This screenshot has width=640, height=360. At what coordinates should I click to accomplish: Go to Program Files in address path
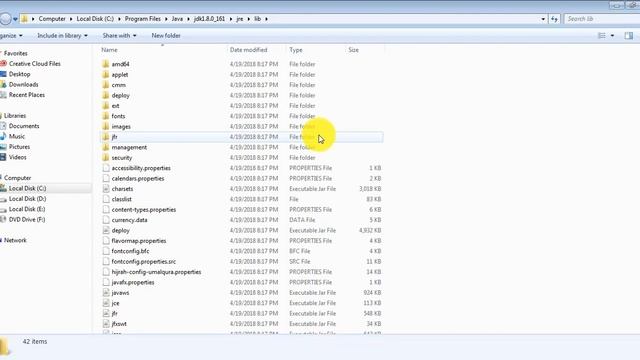pos(142,19)
